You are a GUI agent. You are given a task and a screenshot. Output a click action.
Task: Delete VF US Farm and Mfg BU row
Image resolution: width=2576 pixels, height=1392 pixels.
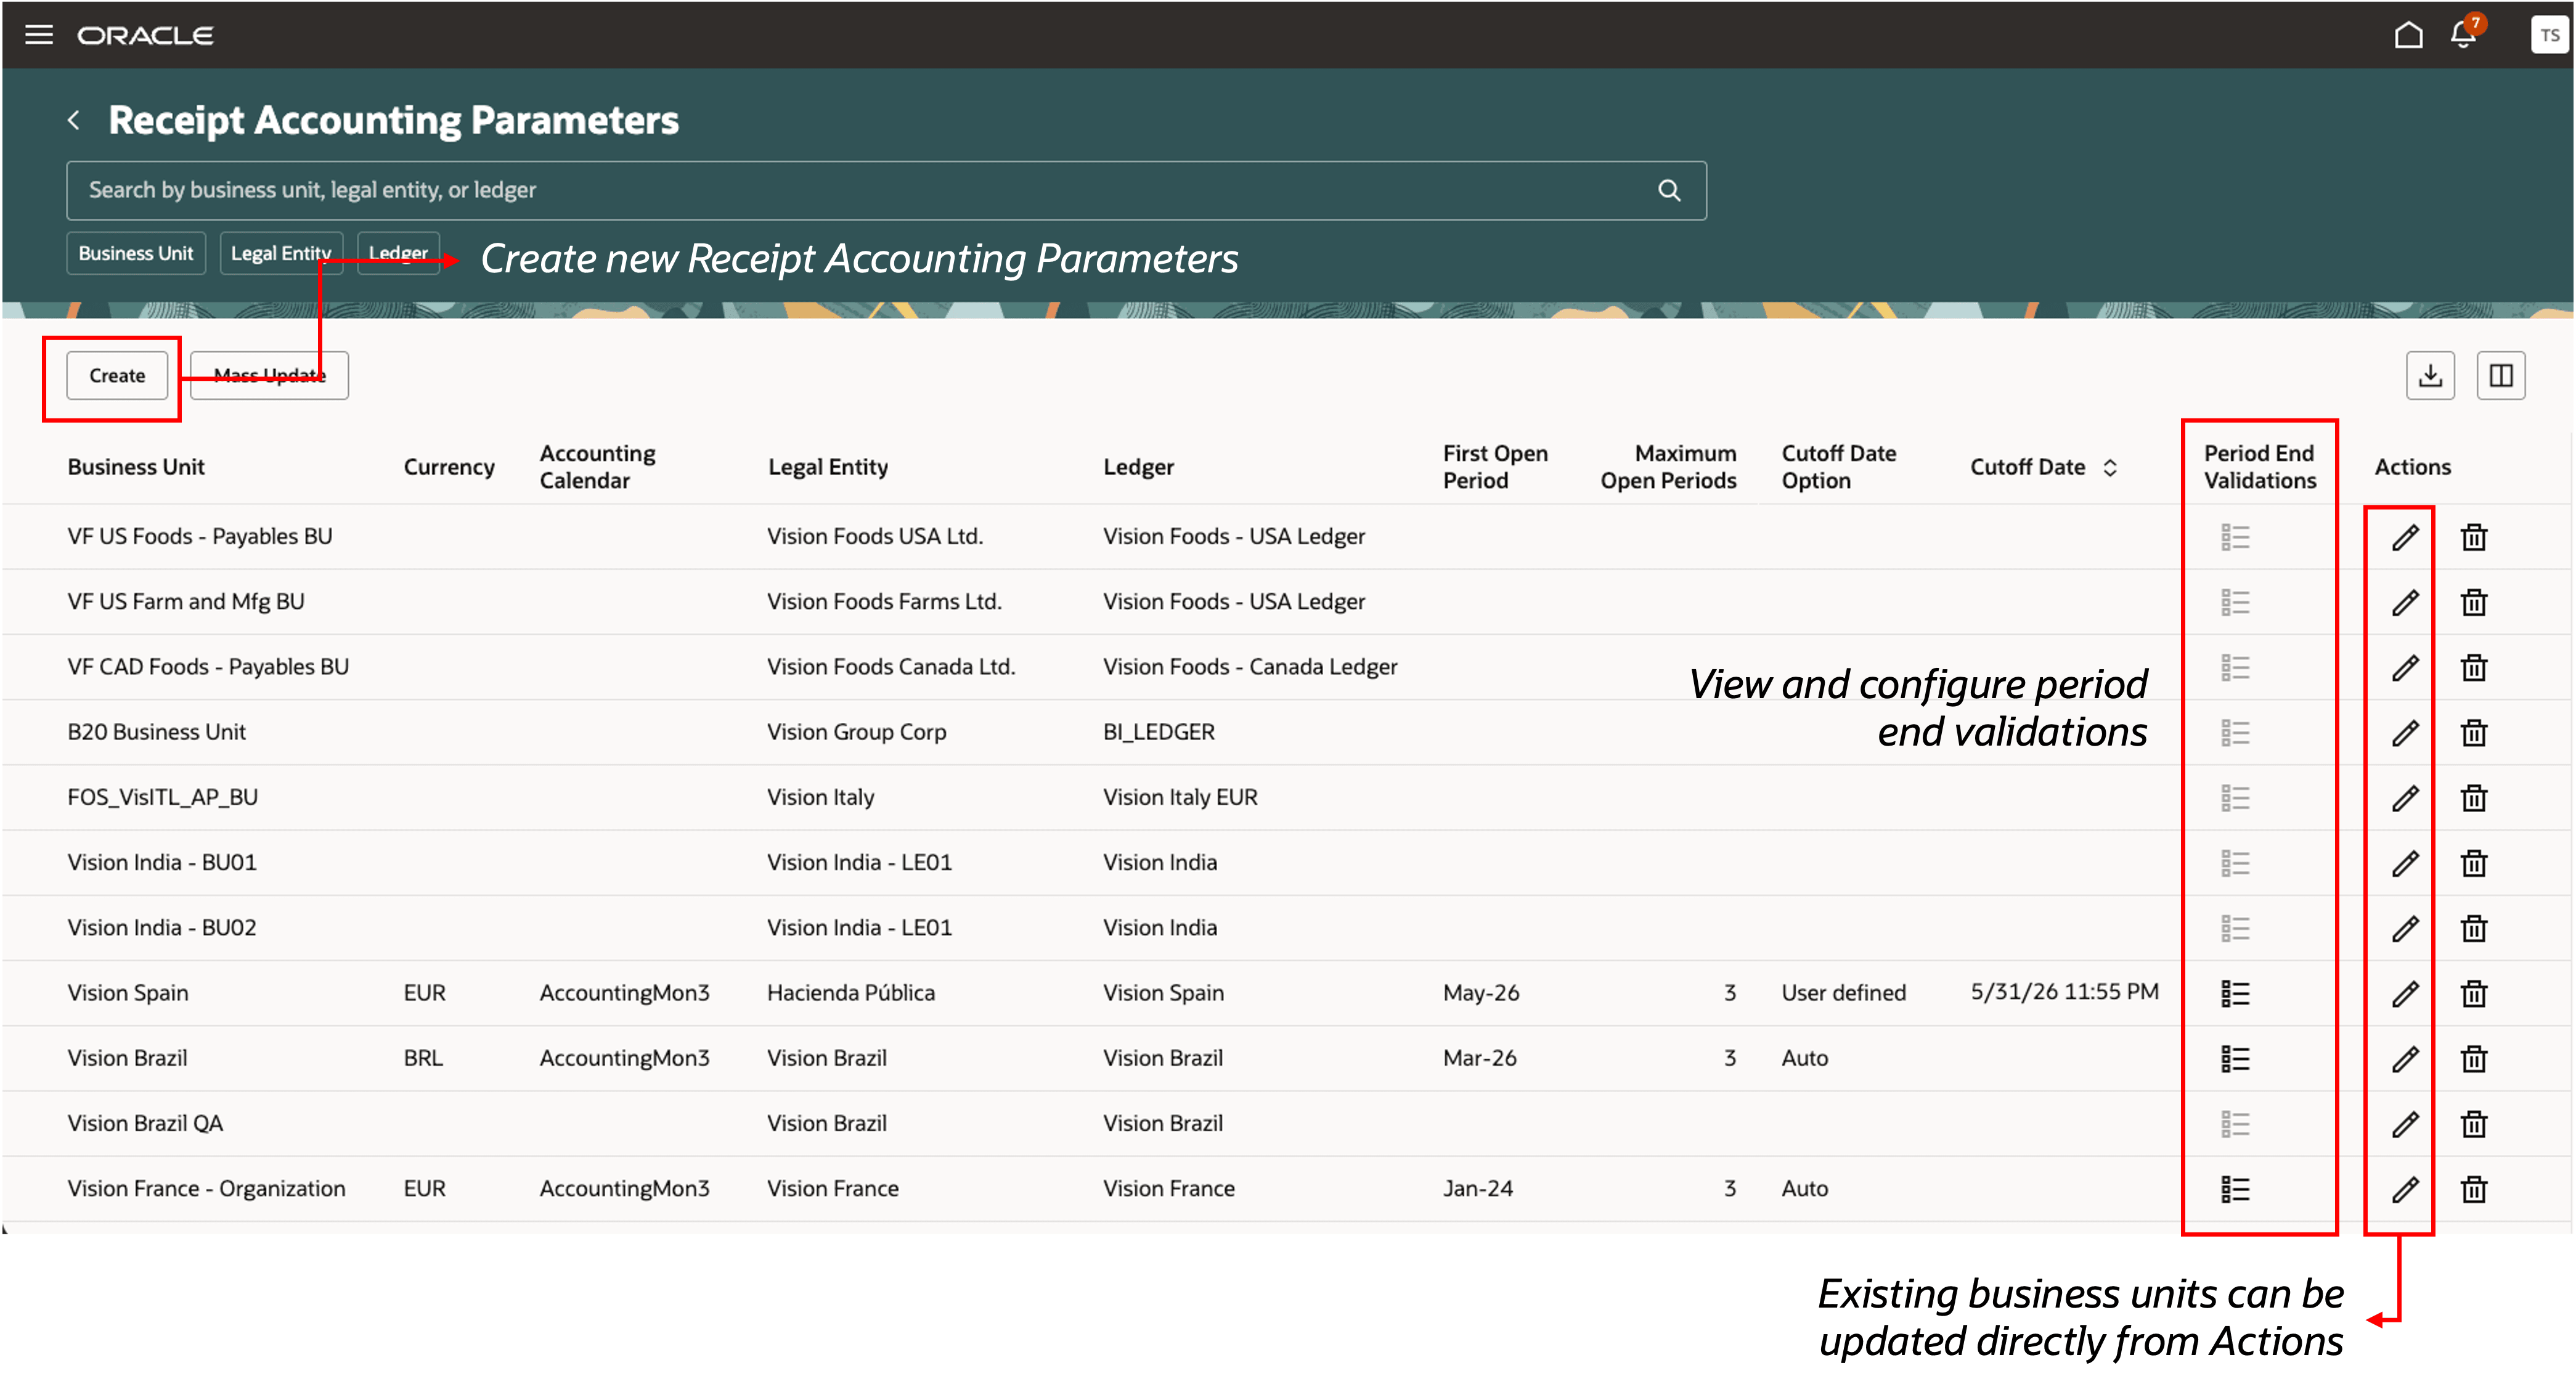coord(2474,602)
